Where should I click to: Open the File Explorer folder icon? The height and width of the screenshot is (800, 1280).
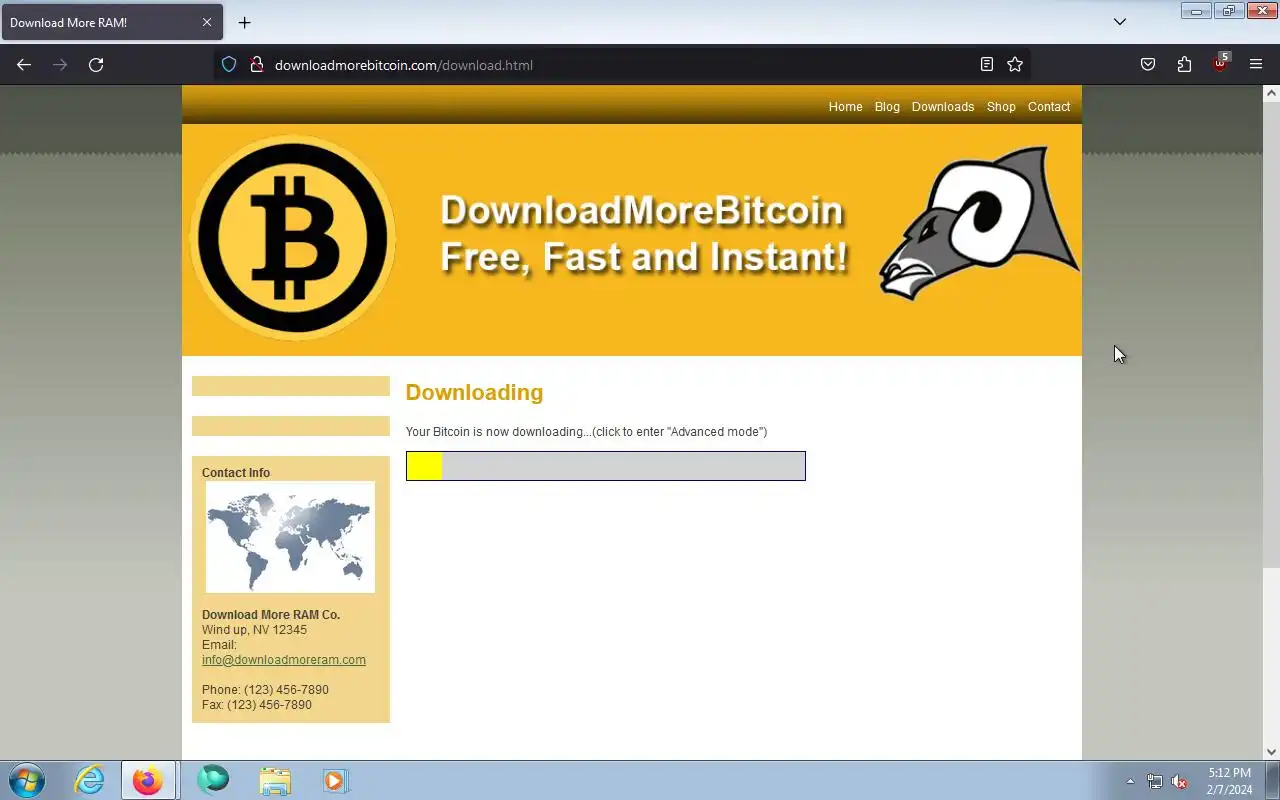(274, 780)
